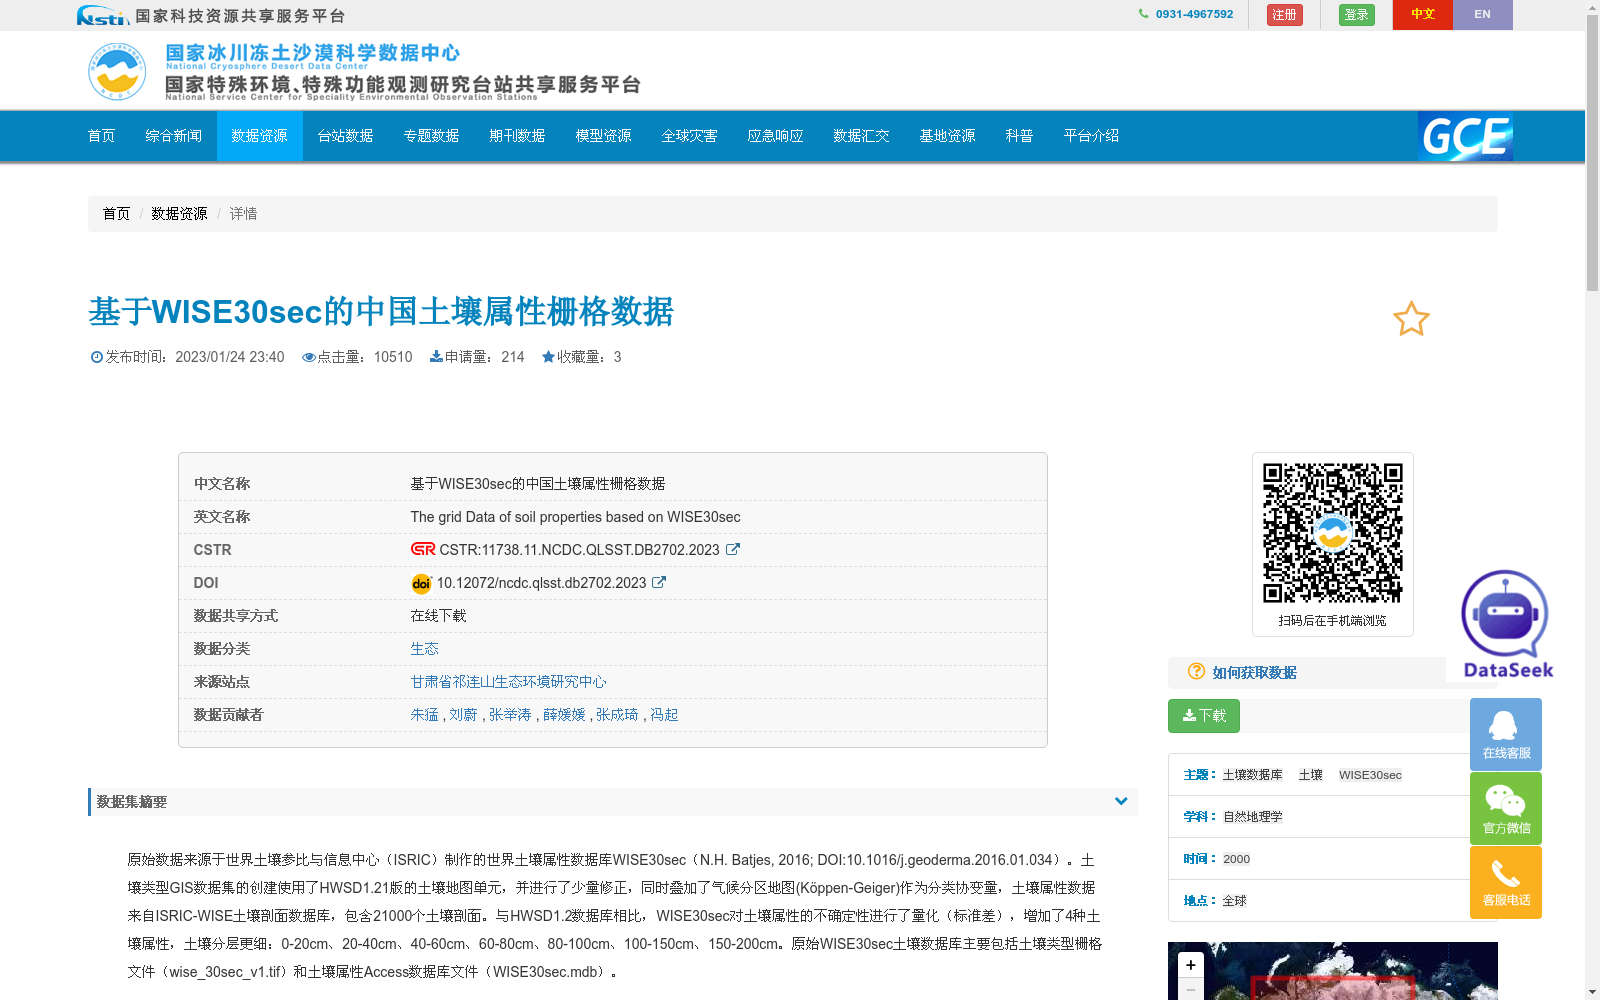Screen dimensions: 1600x1000
Task: Click the green 登录 login button
Action: (1357, 15)
